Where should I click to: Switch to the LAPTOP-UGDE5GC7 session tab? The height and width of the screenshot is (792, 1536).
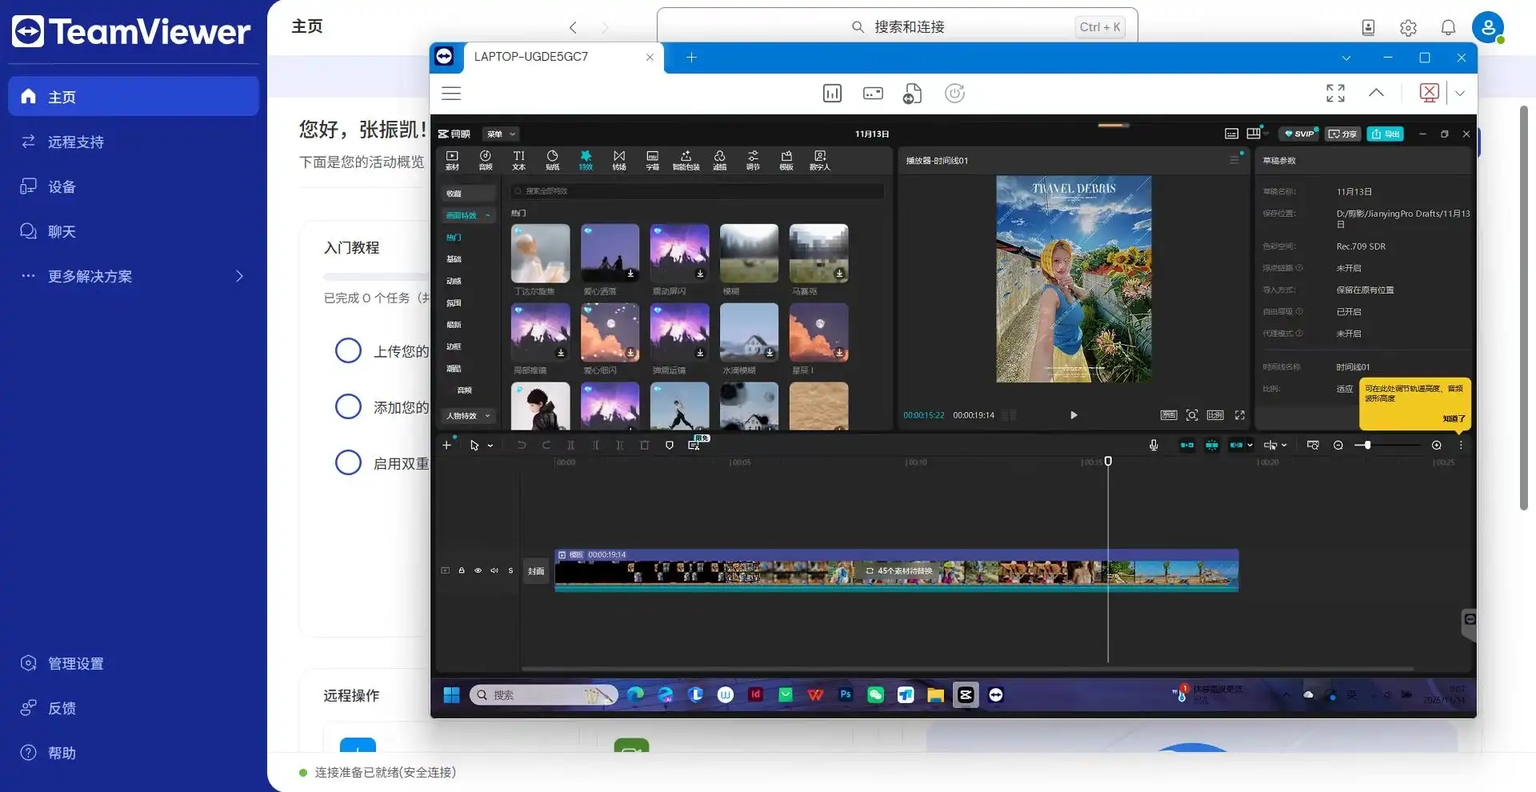[531, 57]
